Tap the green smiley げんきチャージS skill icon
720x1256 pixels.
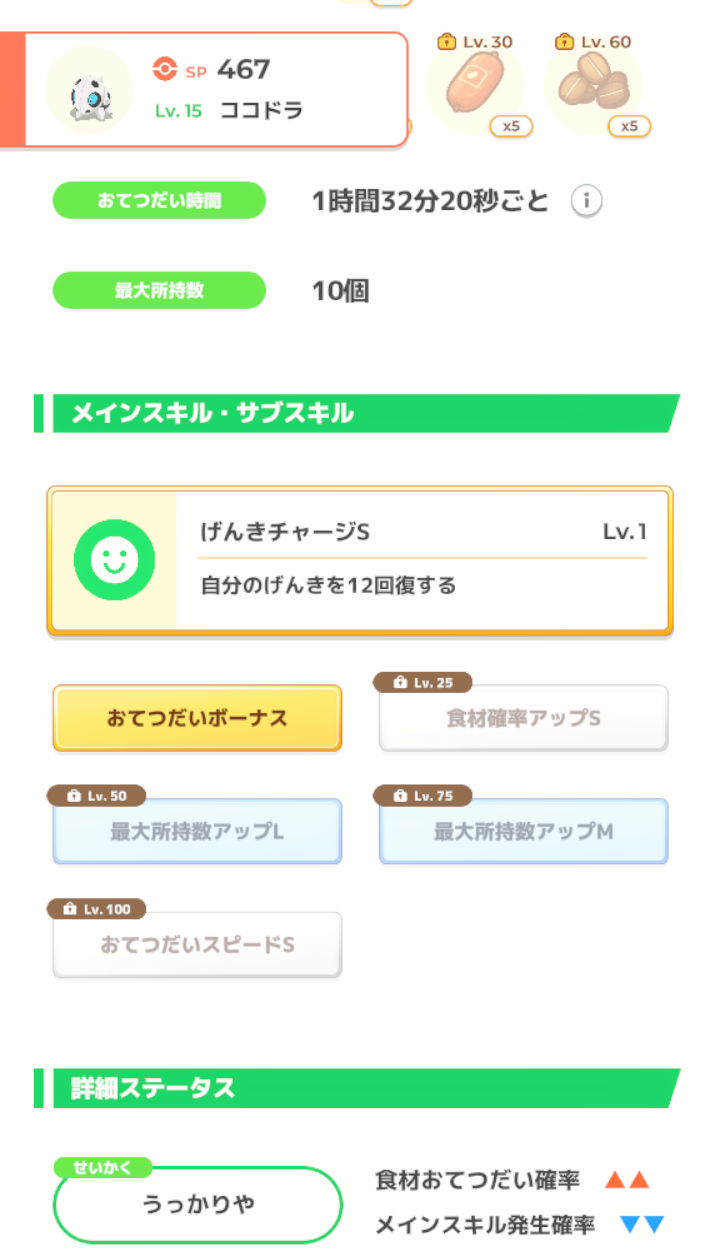pyautogui.click(x=114, y=560)
